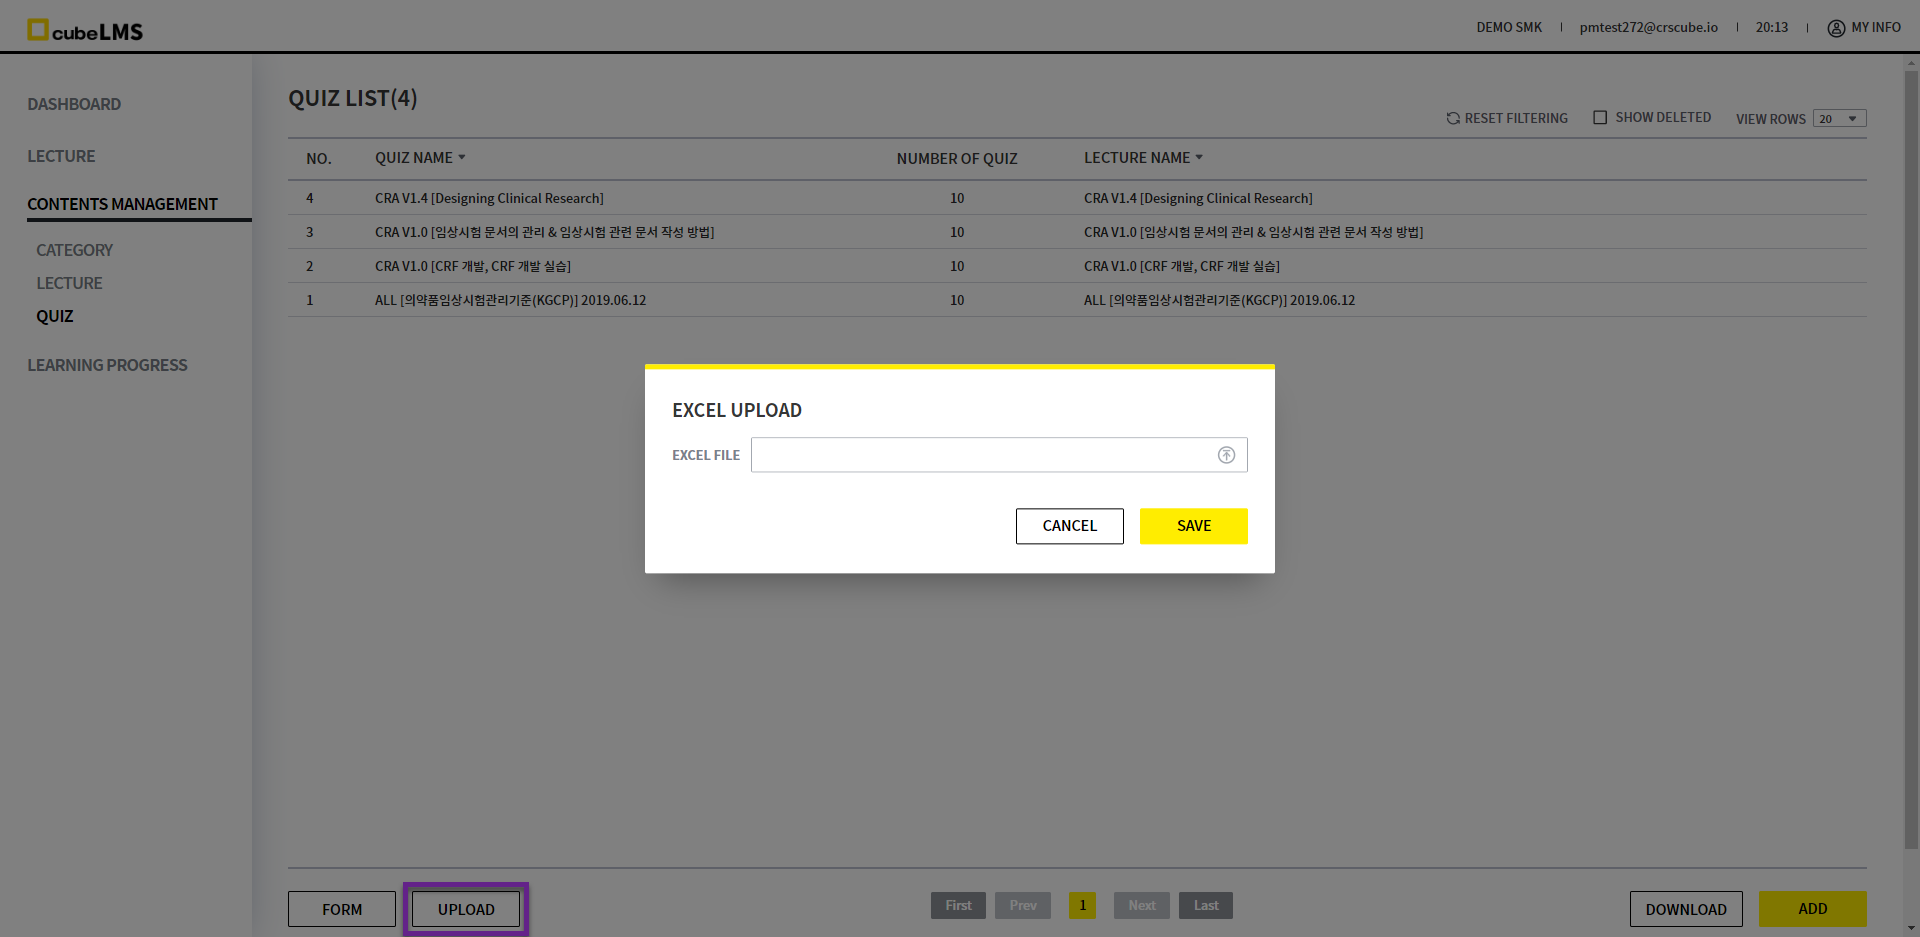Click the upload icon in Excel file field

click(1226, 455)
